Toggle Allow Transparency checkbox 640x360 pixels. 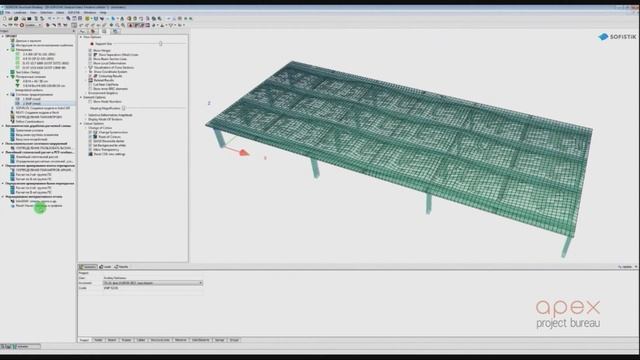pyautogui.click(x=90, y=150)
